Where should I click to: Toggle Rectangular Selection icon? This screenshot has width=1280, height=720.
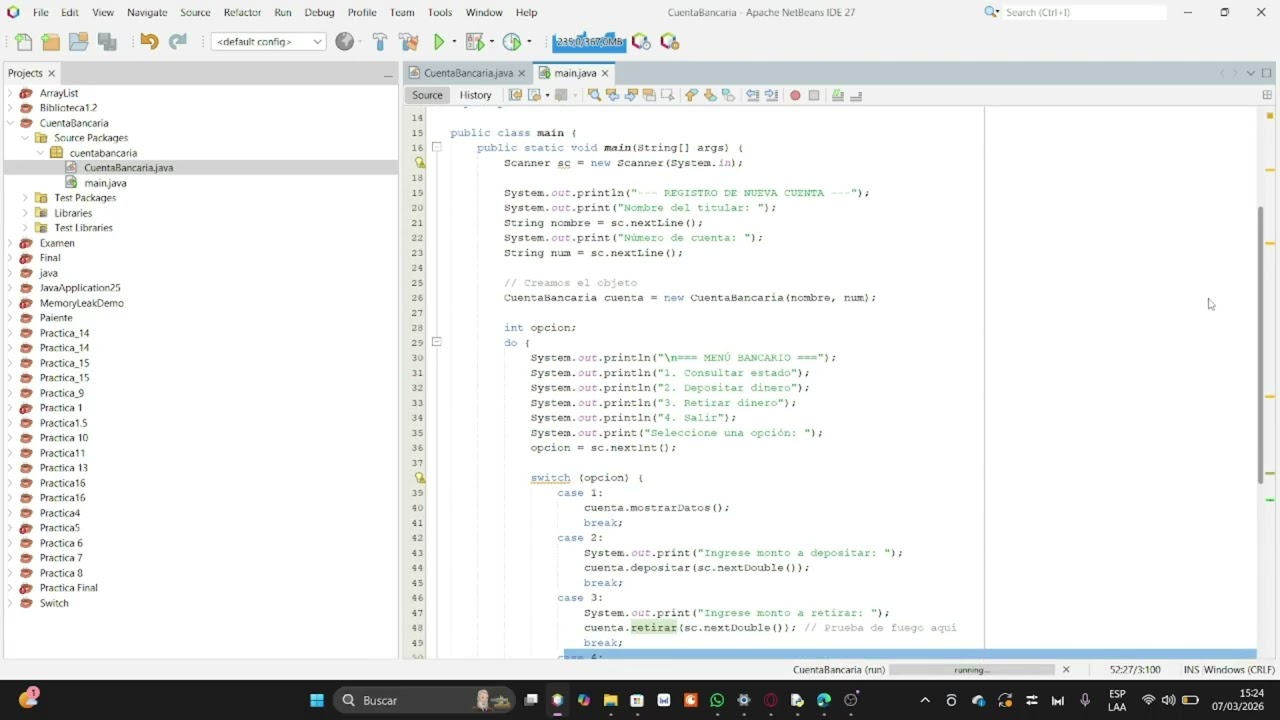tap(667, 95)
